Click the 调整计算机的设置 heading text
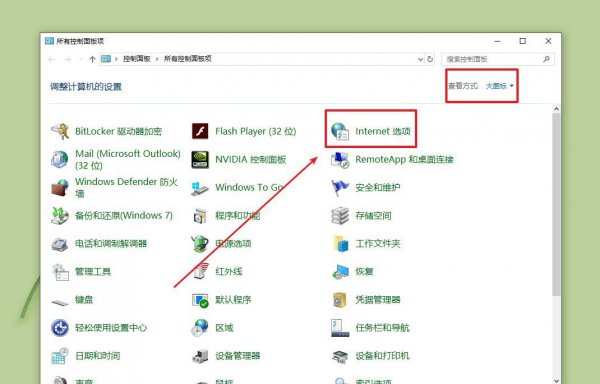The width and height of the screenshot is (600, 384). [x=86, y=87]
